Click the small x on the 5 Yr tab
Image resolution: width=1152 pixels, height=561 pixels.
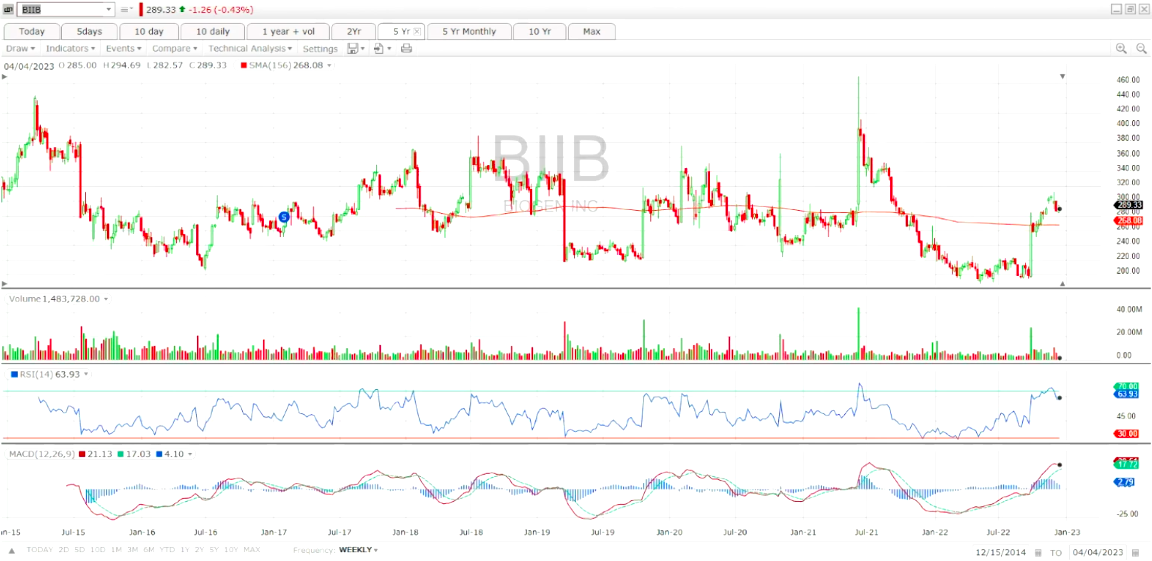point(417,32)
